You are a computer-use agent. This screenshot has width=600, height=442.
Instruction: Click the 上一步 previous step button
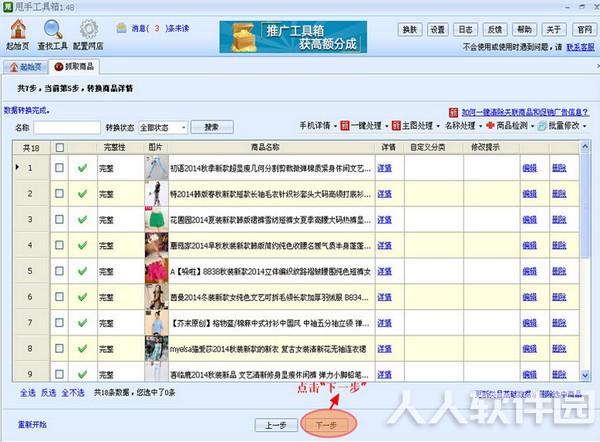(276, 425)
